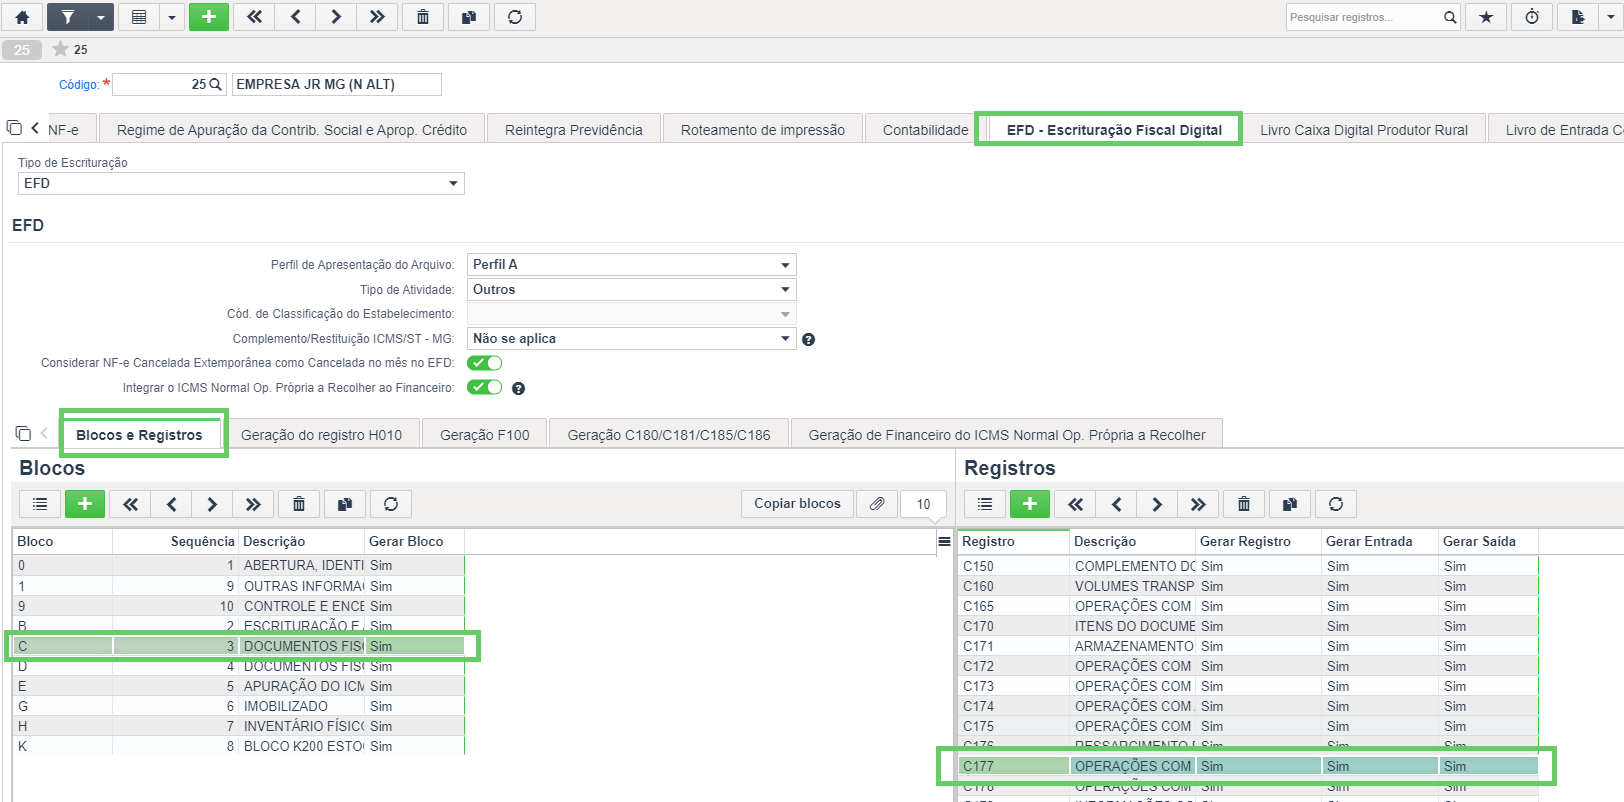Expand the view mode arrow in main toolbar
The width and height of the screenshot is (1624, 802).
[x=172, y=17]
